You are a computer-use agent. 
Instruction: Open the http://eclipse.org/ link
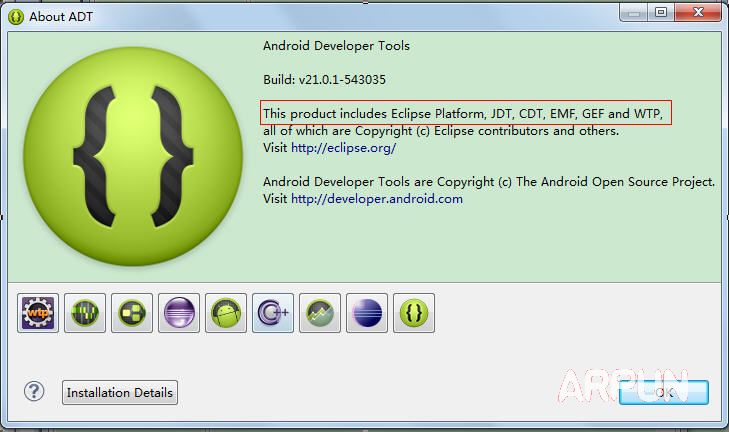(x=344, y=148)
